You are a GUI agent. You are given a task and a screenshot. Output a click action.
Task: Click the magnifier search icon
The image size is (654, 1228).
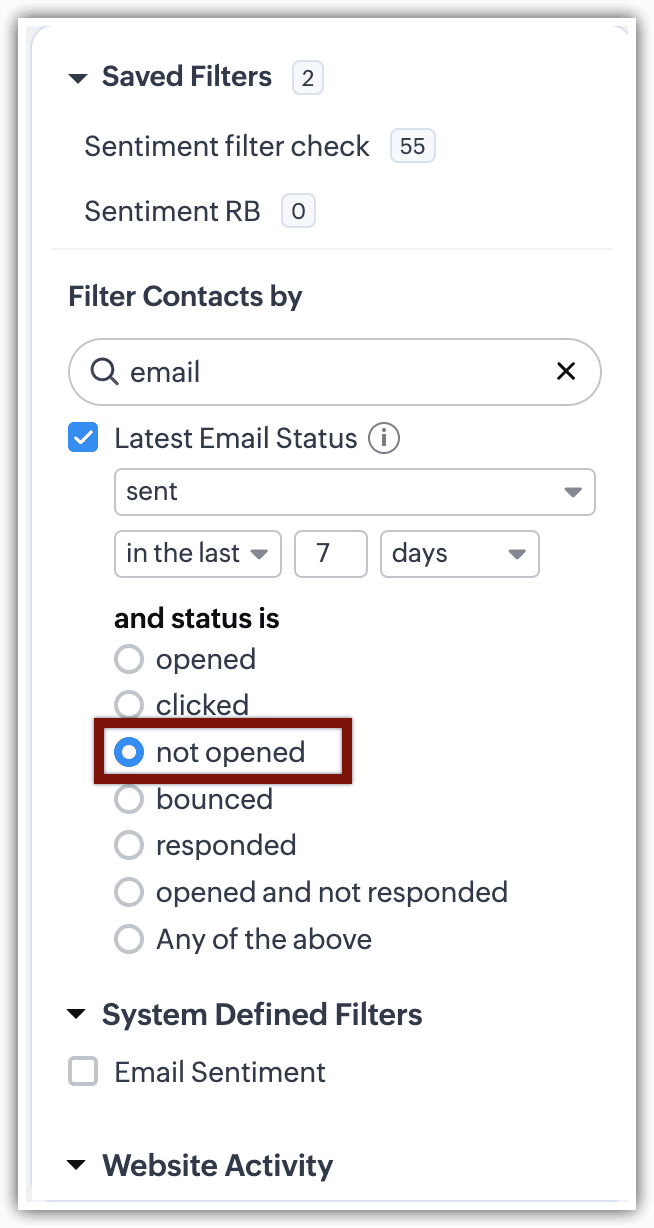pyautogui.click(x=104, y=372)
